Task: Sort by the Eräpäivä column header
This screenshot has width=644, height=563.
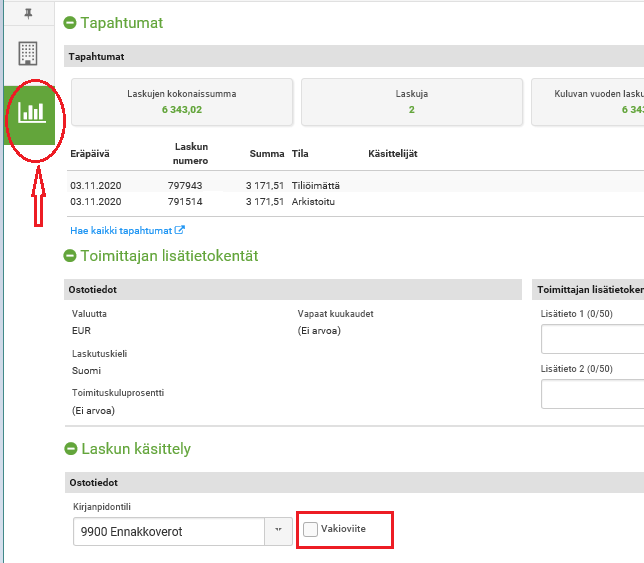Action: (x=88, y=153)
